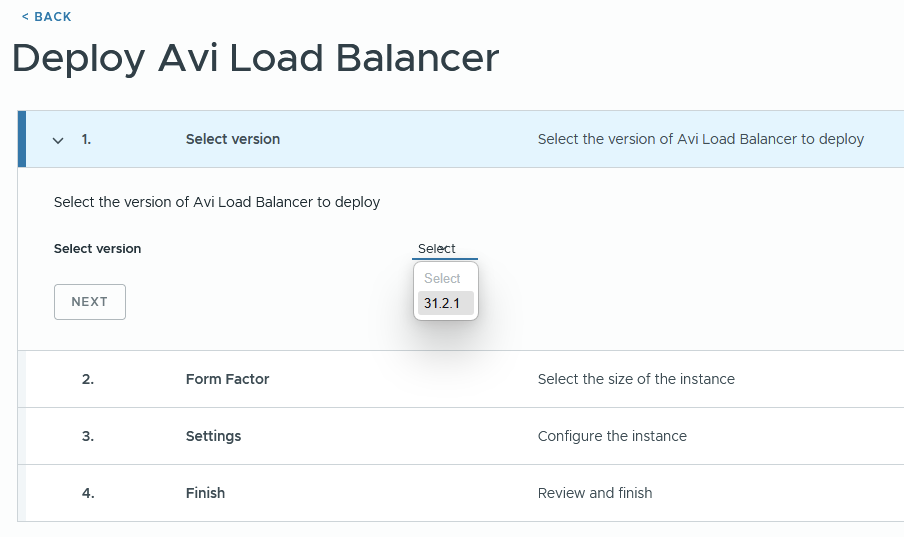The width and height of the screenshot is (904, 537).
Task: Open the Form Factor step
Action: [227, 379]
